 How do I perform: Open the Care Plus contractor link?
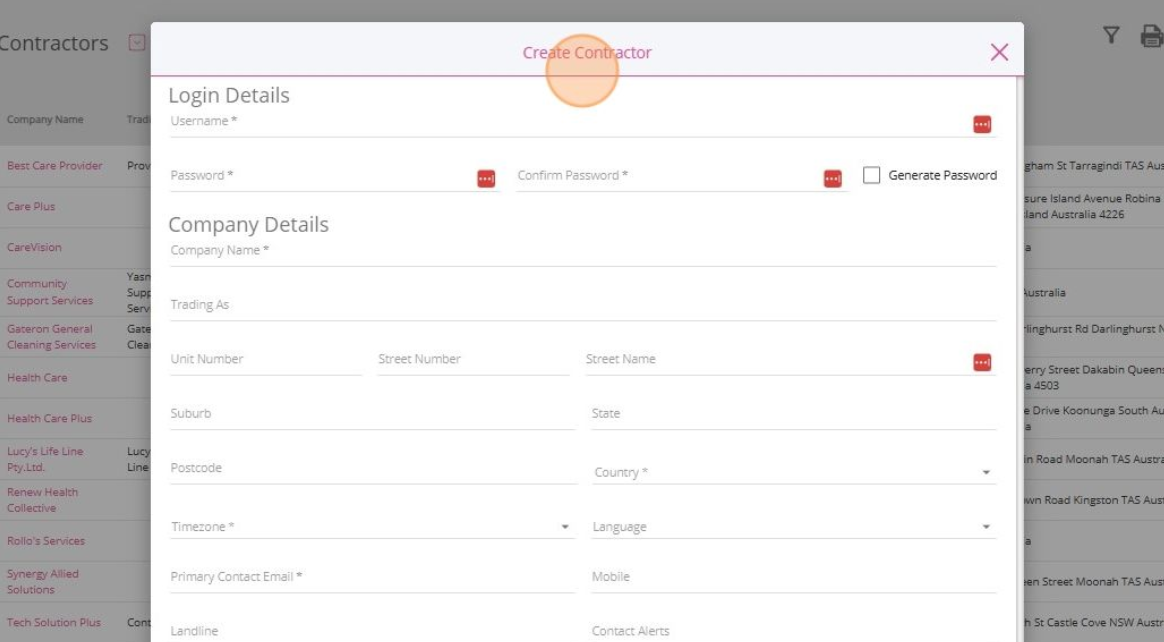coord(31,207)
